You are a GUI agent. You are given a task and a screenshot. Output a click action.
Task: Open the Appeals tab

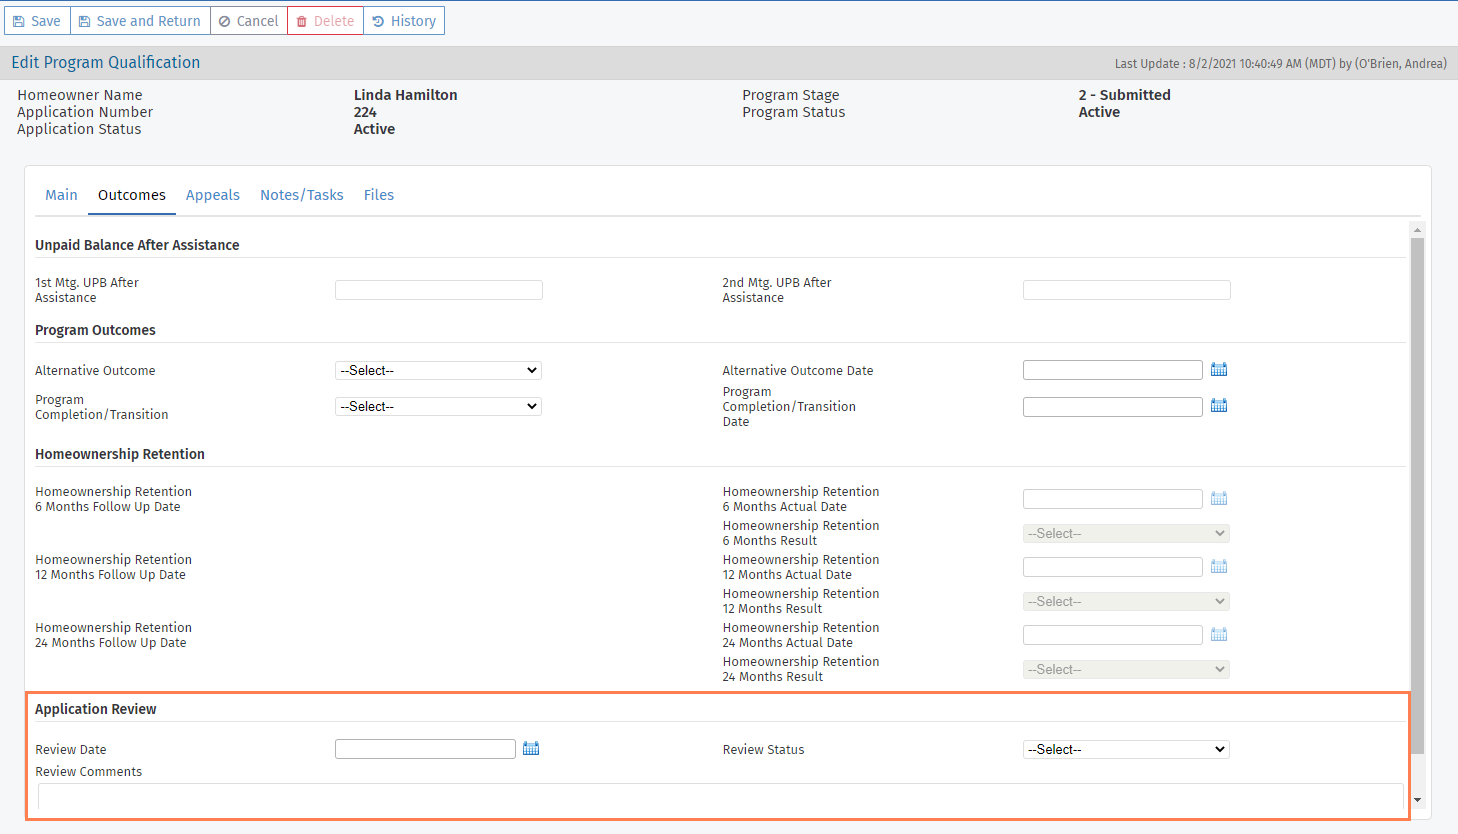[x=213, y=195]
